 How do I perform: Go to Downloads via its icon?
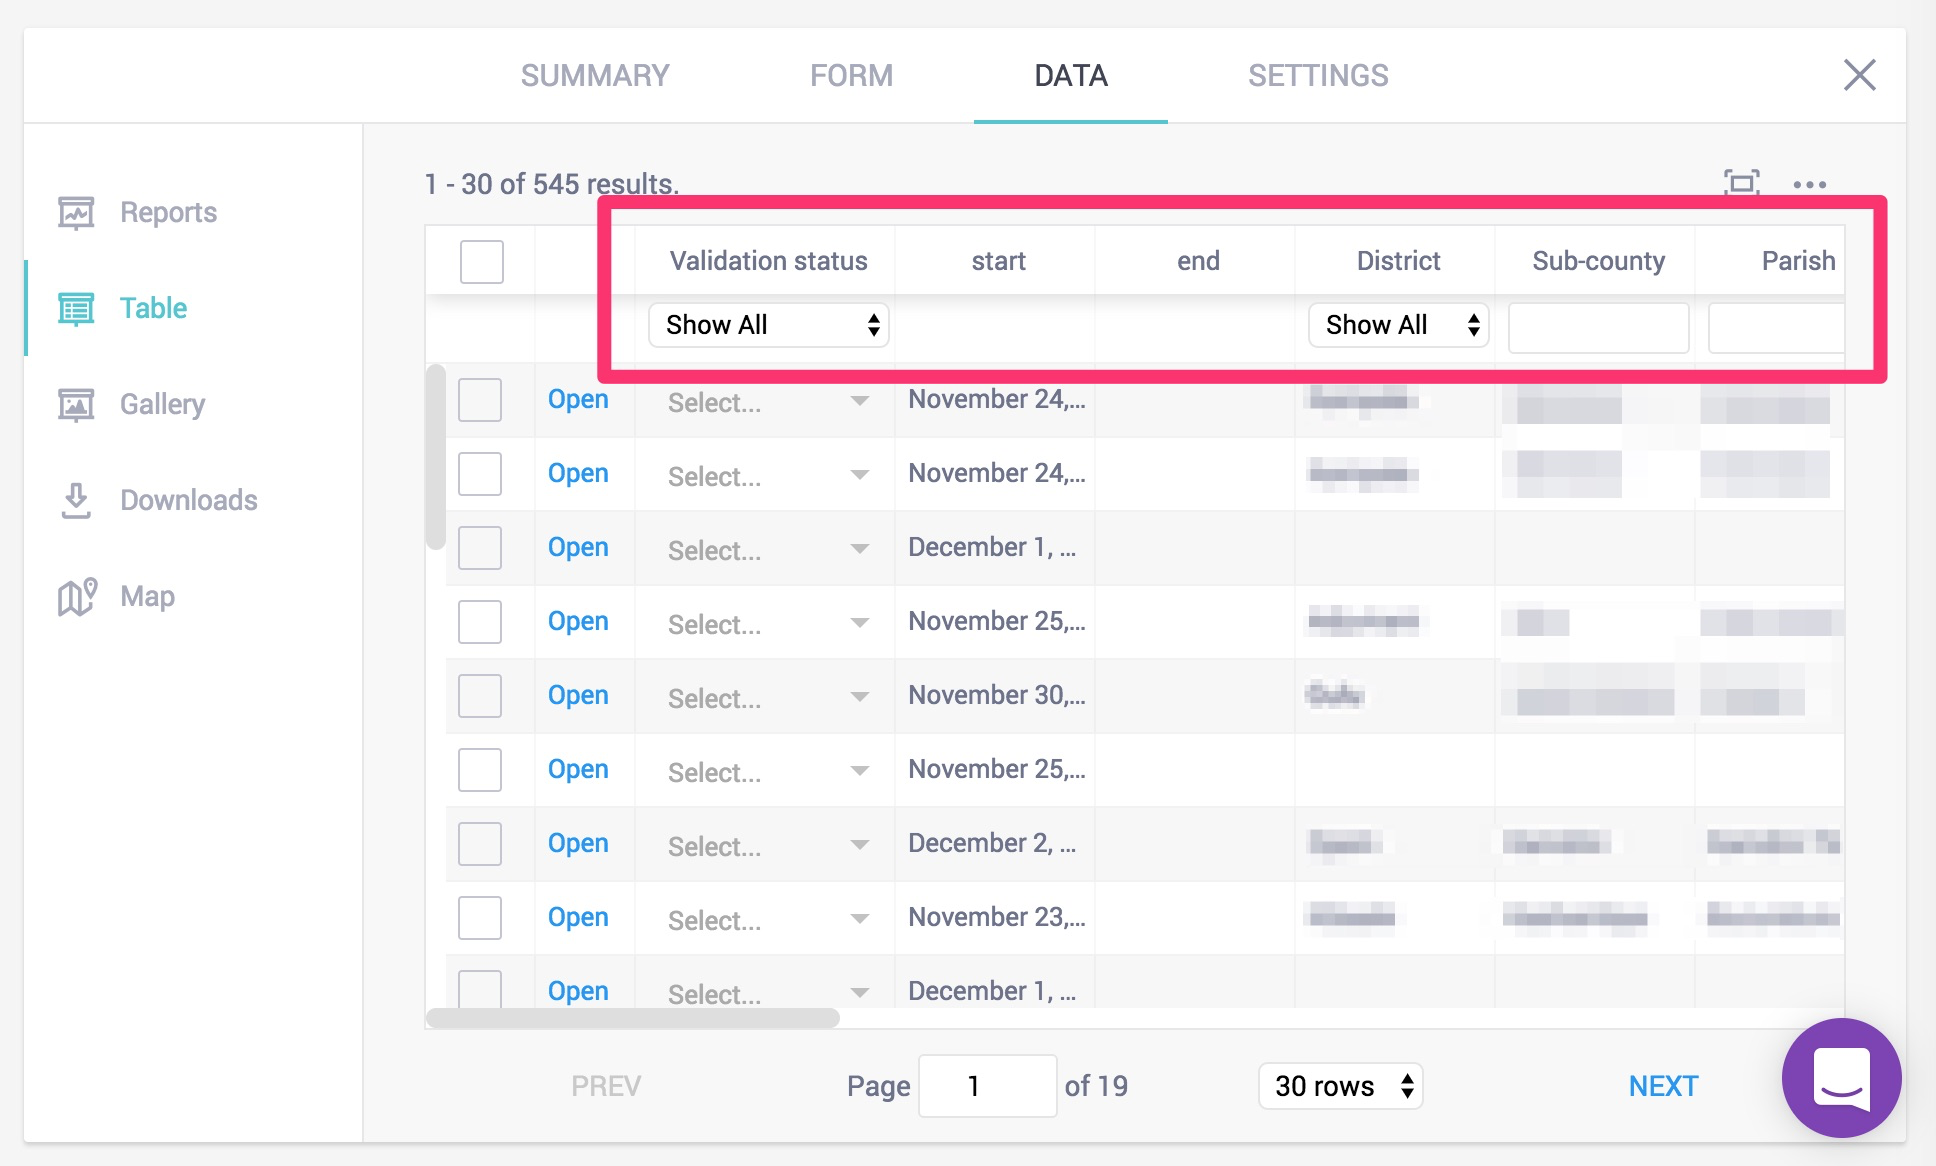[x=76, y=500]
